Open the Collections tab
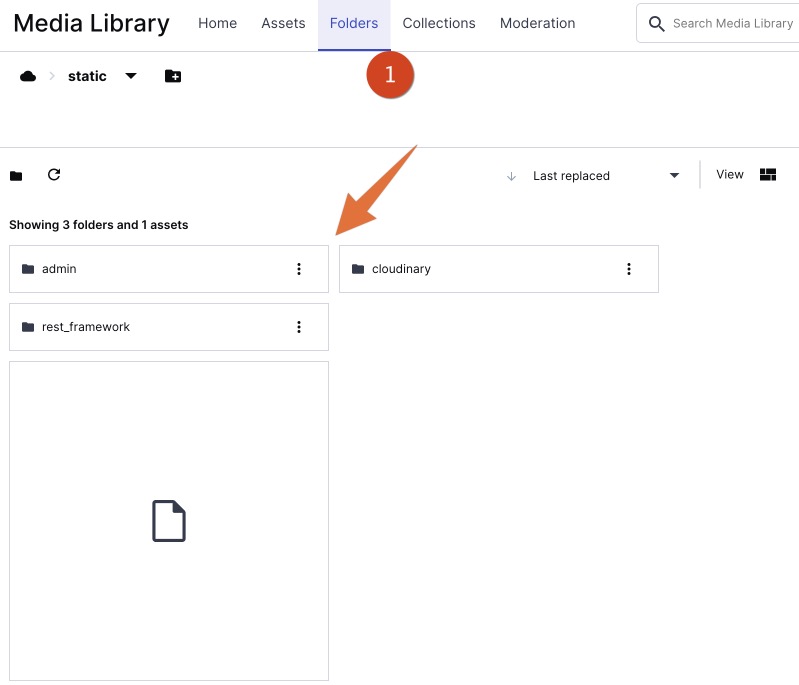799x685 pixels. click(439, 23)
